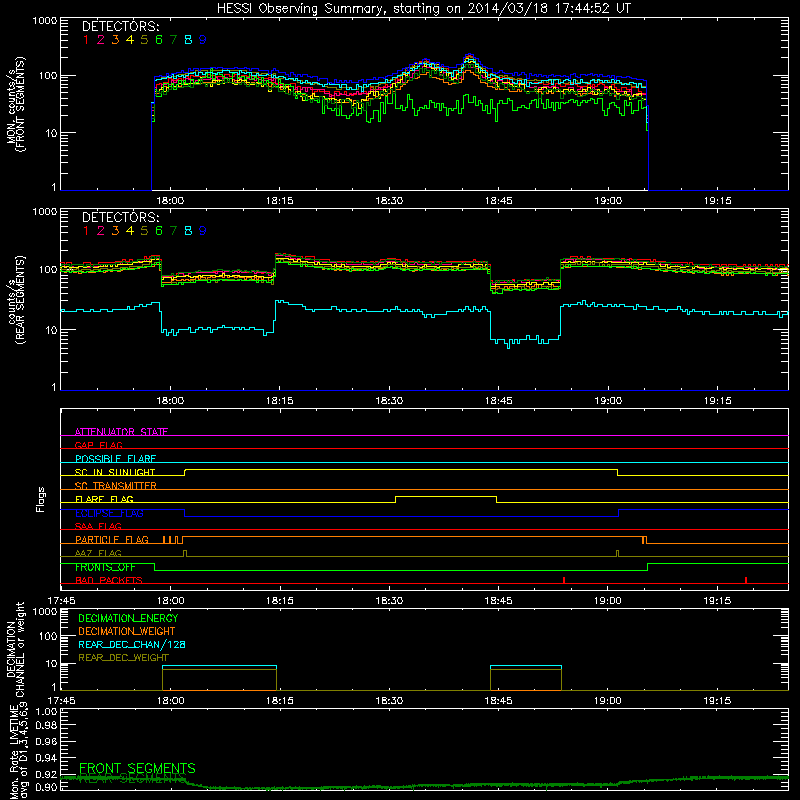Image resolution: width=800 pixels, height=800 pixels.
Task: Select red detector 1 in front segments legend
Action: (86, 40)
